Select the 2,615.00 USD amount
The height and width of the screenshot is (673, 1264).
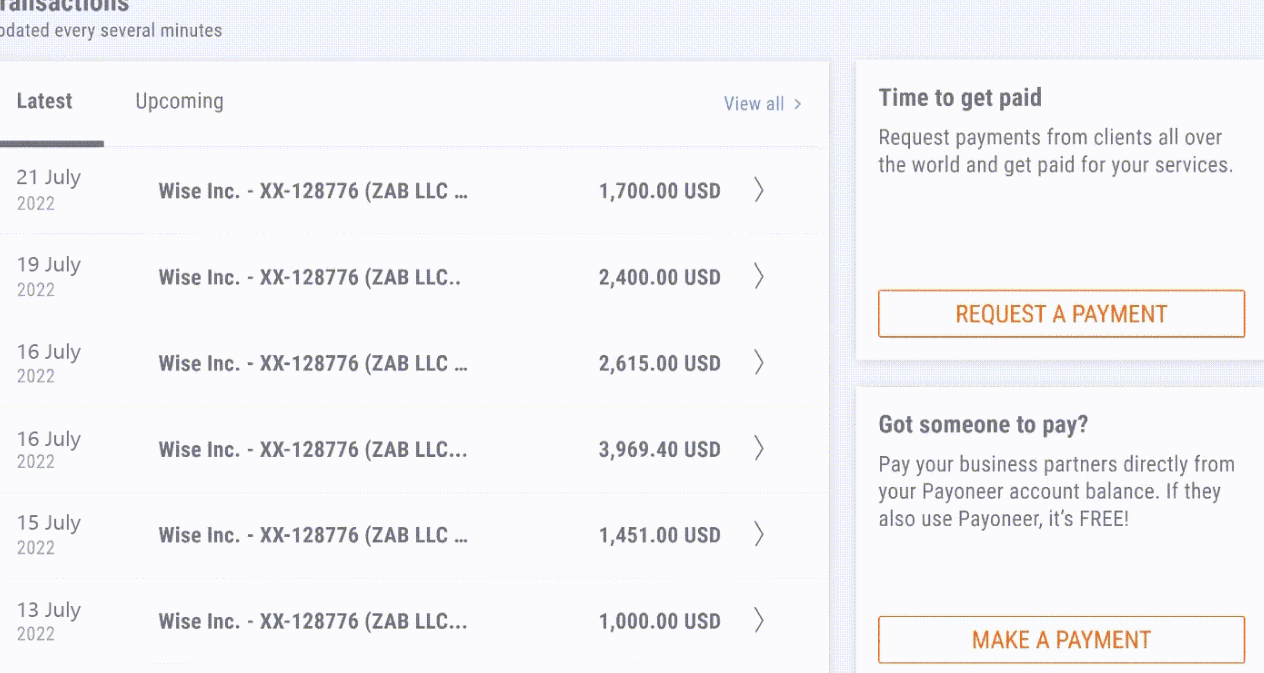pos(660,363)
